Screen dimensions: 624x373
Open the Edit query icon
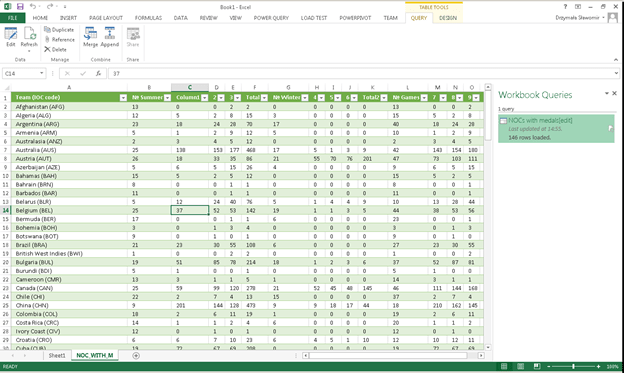[11, 37]
